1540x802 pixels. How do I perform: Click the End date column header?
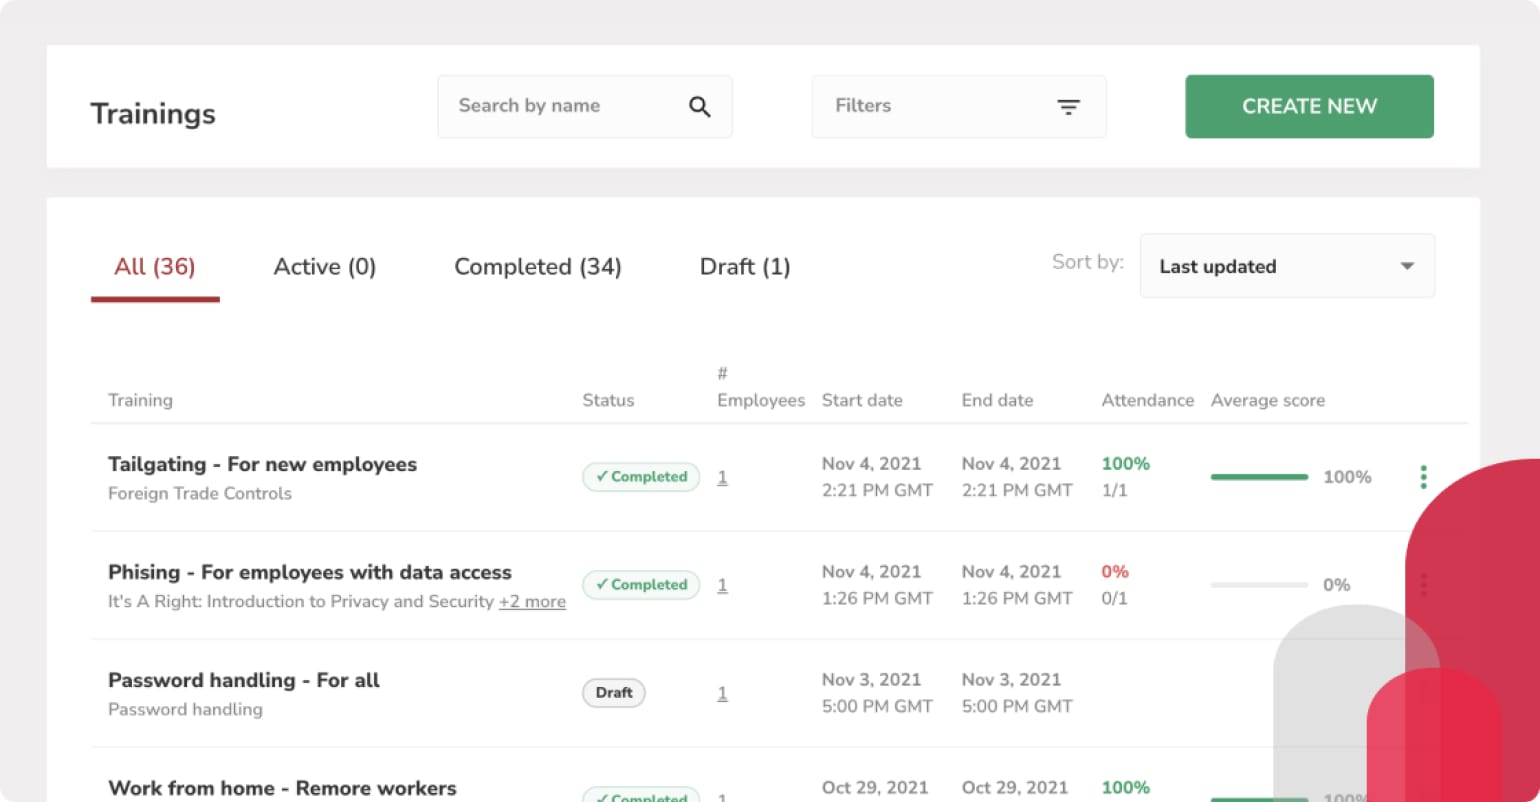click(x=997, y=400)
